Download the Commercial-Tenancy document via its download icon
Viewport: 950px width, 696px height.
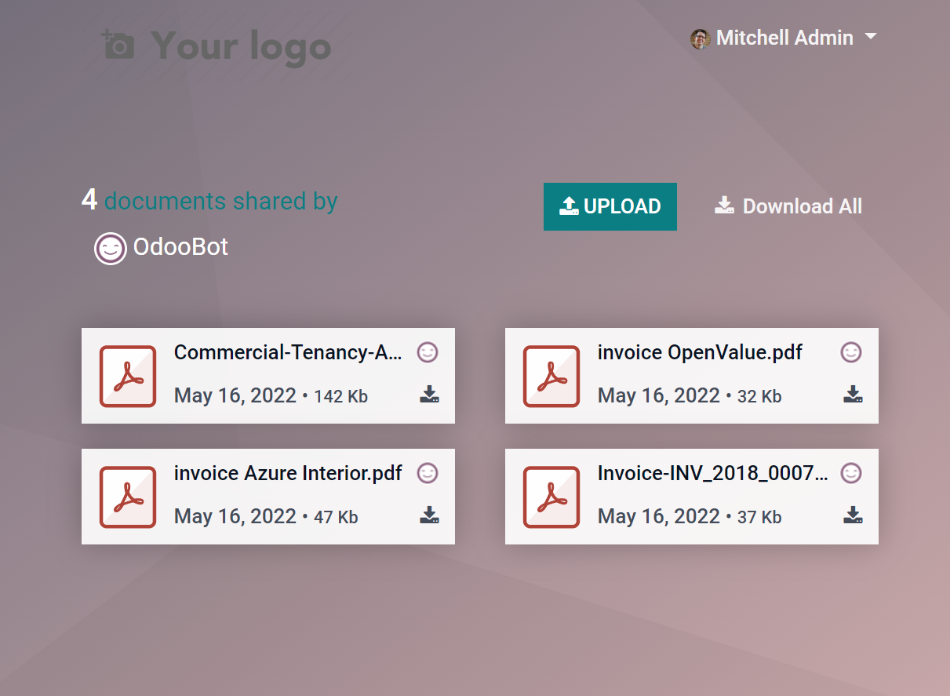tap(429, 395)
